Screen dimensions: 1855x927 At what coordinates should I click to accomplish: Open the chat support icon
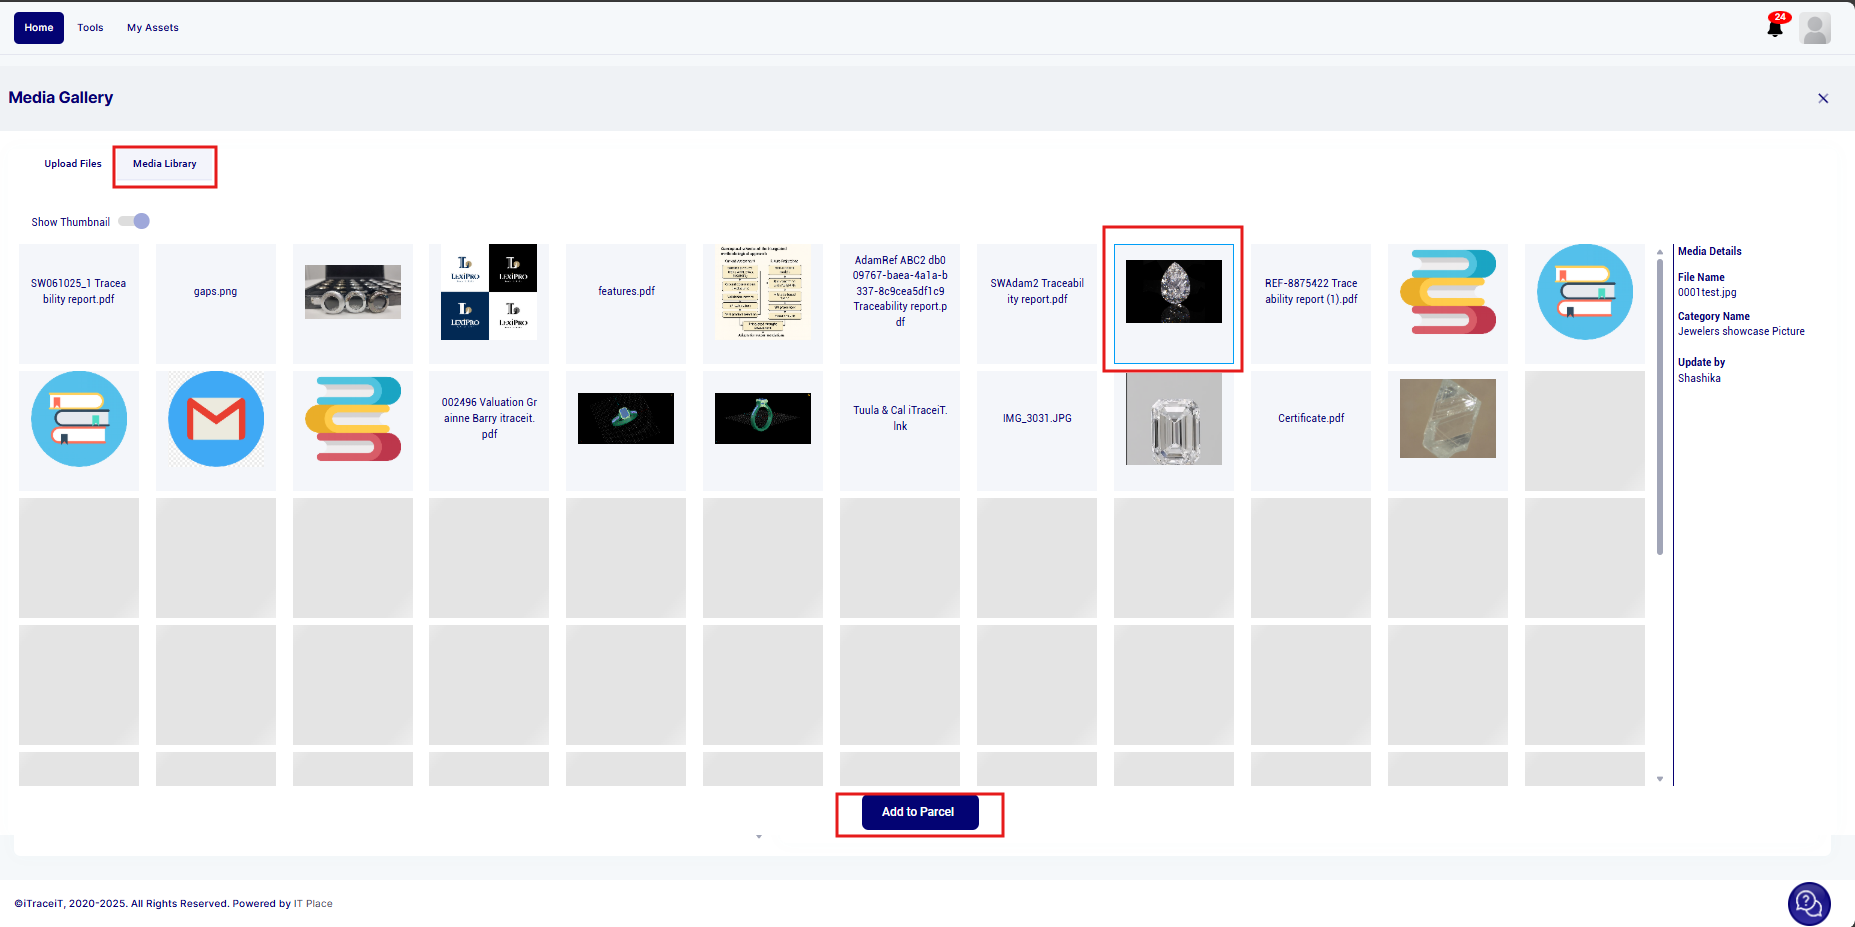[x=1808, y=904]
